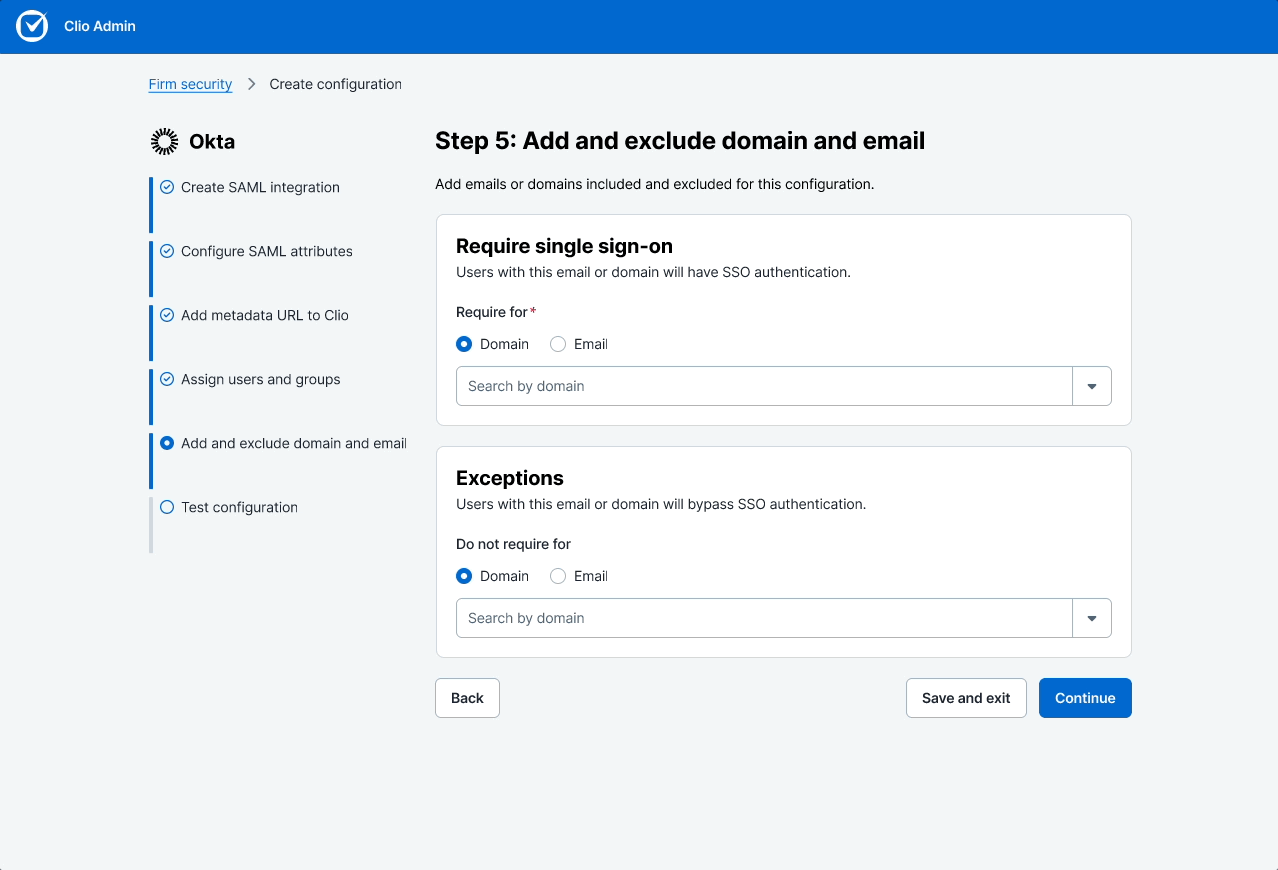Click the Continue button
This screenshot has height=870, width=1278.
point(1085,698)
